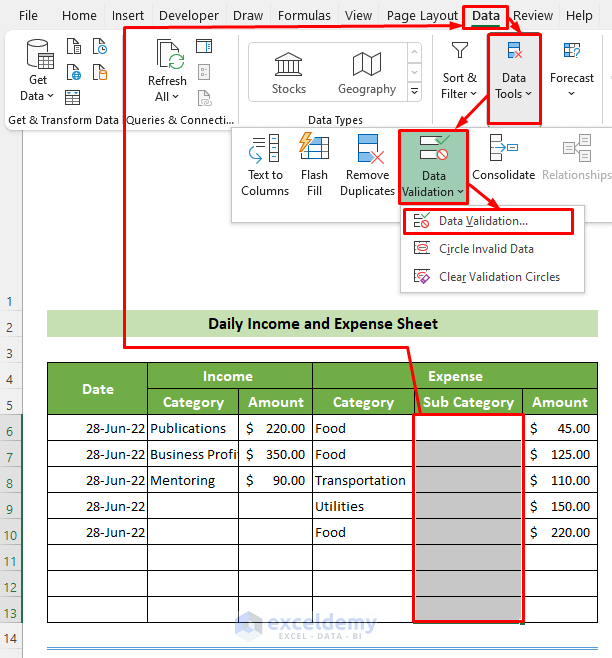Select the Stocks data type
The image size is (612, 658).
point(288,73)
